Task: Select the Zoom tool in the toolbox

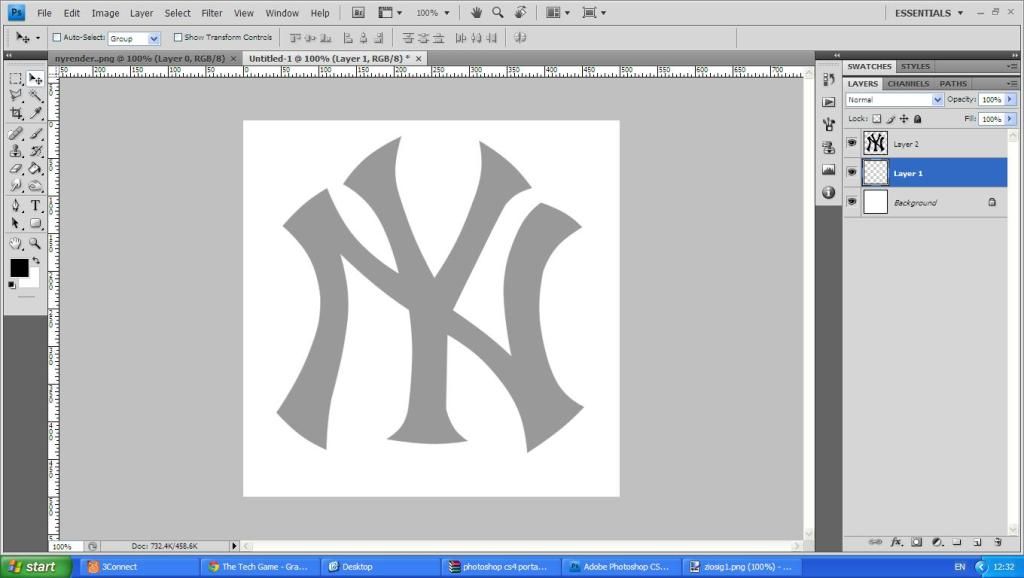Action: [35, 244]
